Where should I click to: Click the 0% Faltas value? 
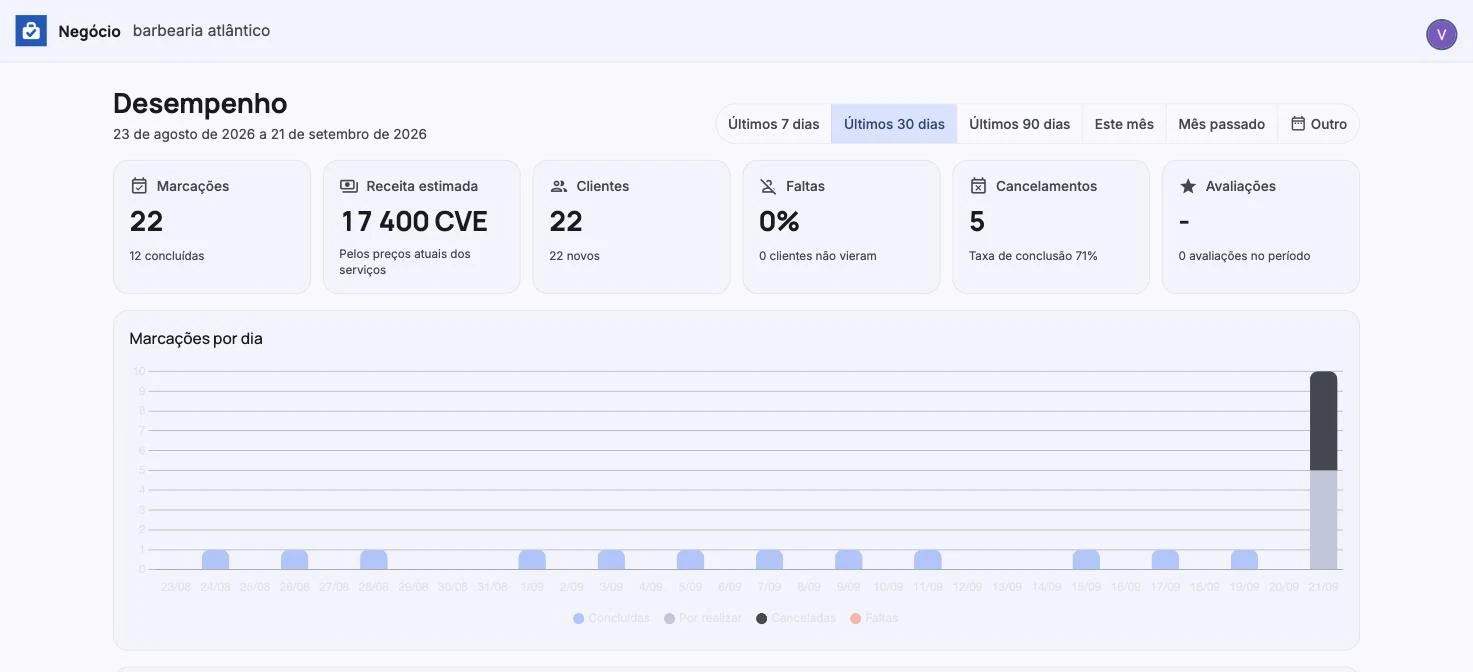click(x=779, y=221)
